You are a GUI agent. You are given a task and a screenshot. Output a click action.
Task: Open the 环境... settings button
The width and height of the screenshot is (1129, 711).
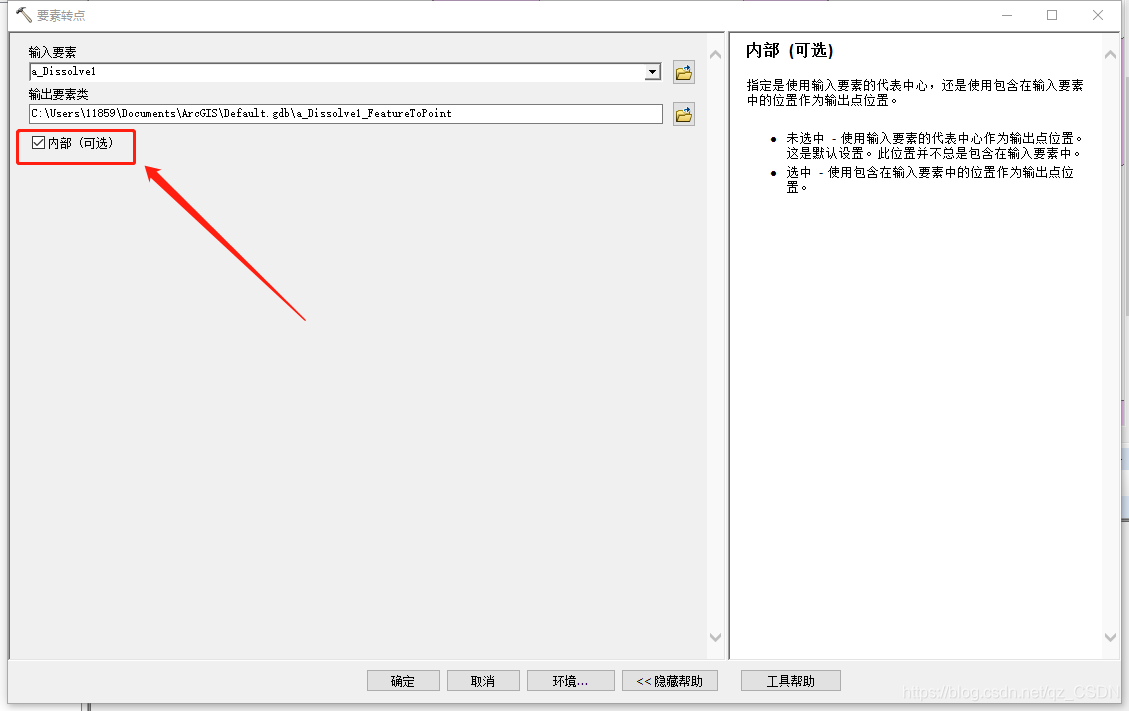pyautogui.click(x=570, y=681)
